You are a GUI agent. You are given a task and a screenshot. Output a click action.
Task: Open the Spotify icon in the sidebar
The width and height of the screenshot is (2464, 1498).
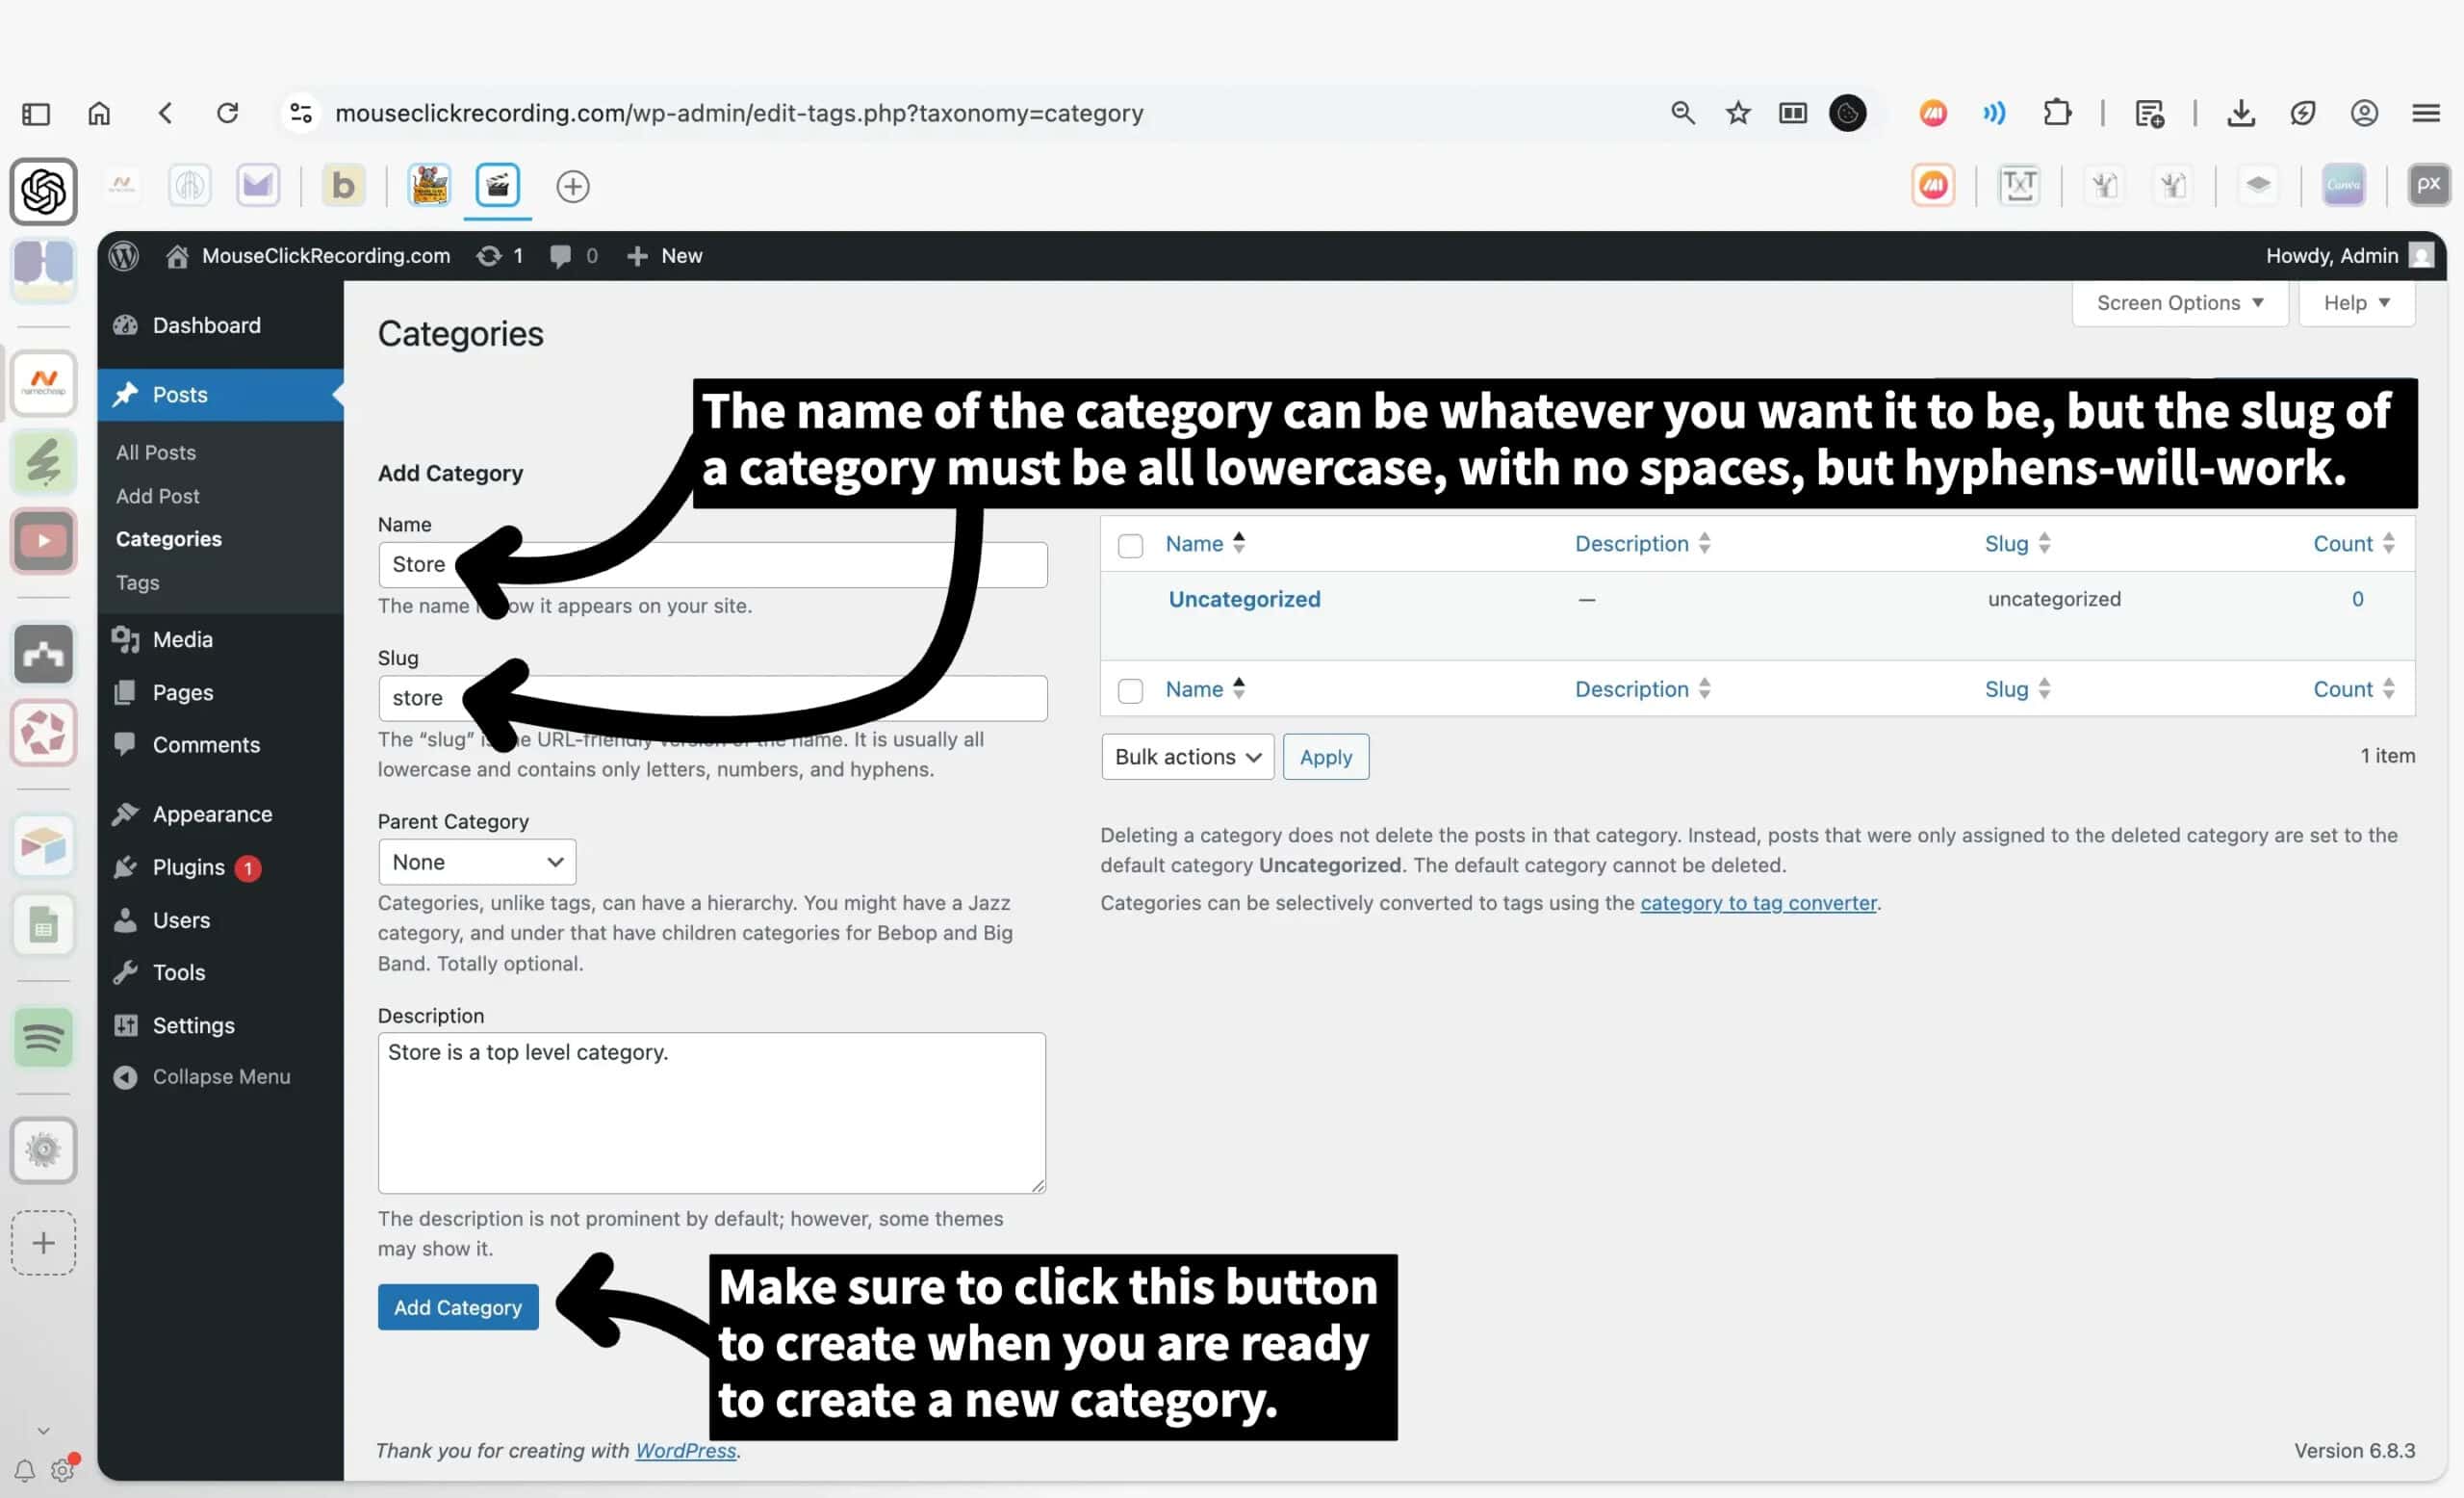pyautogui.click(x=43, y=1037)
